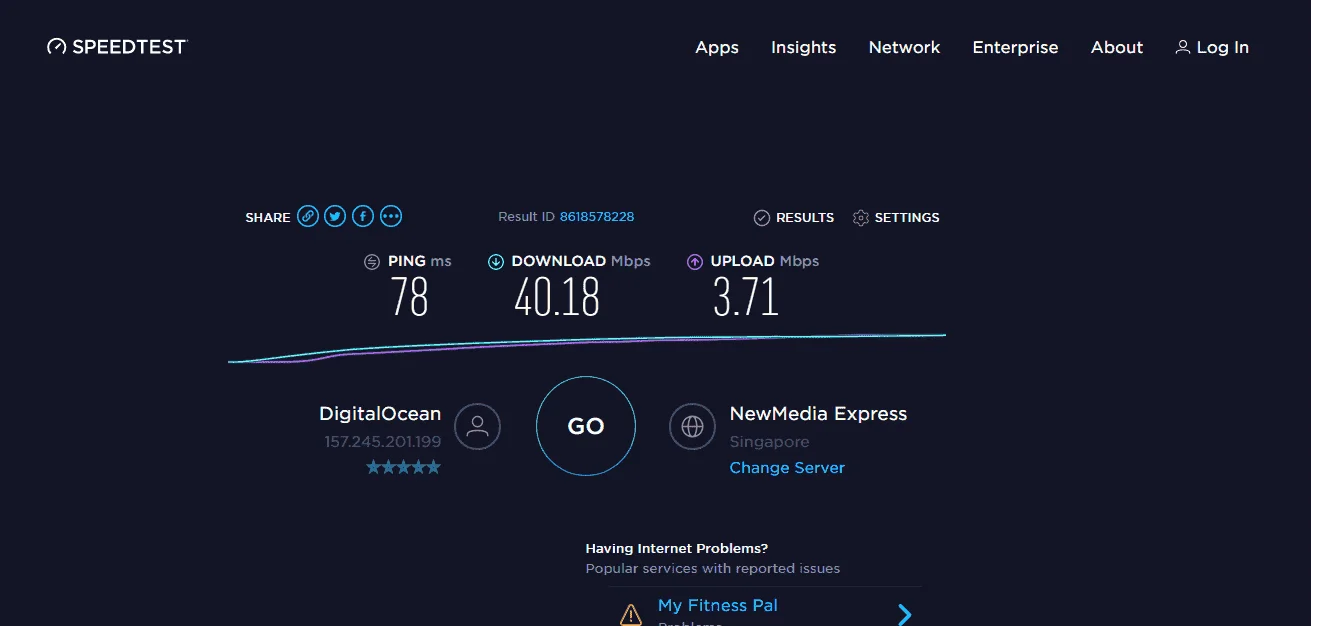This screenshot has width=1326, height=626.
Task: Click the PING icon
Action: (x=372, y=262)
